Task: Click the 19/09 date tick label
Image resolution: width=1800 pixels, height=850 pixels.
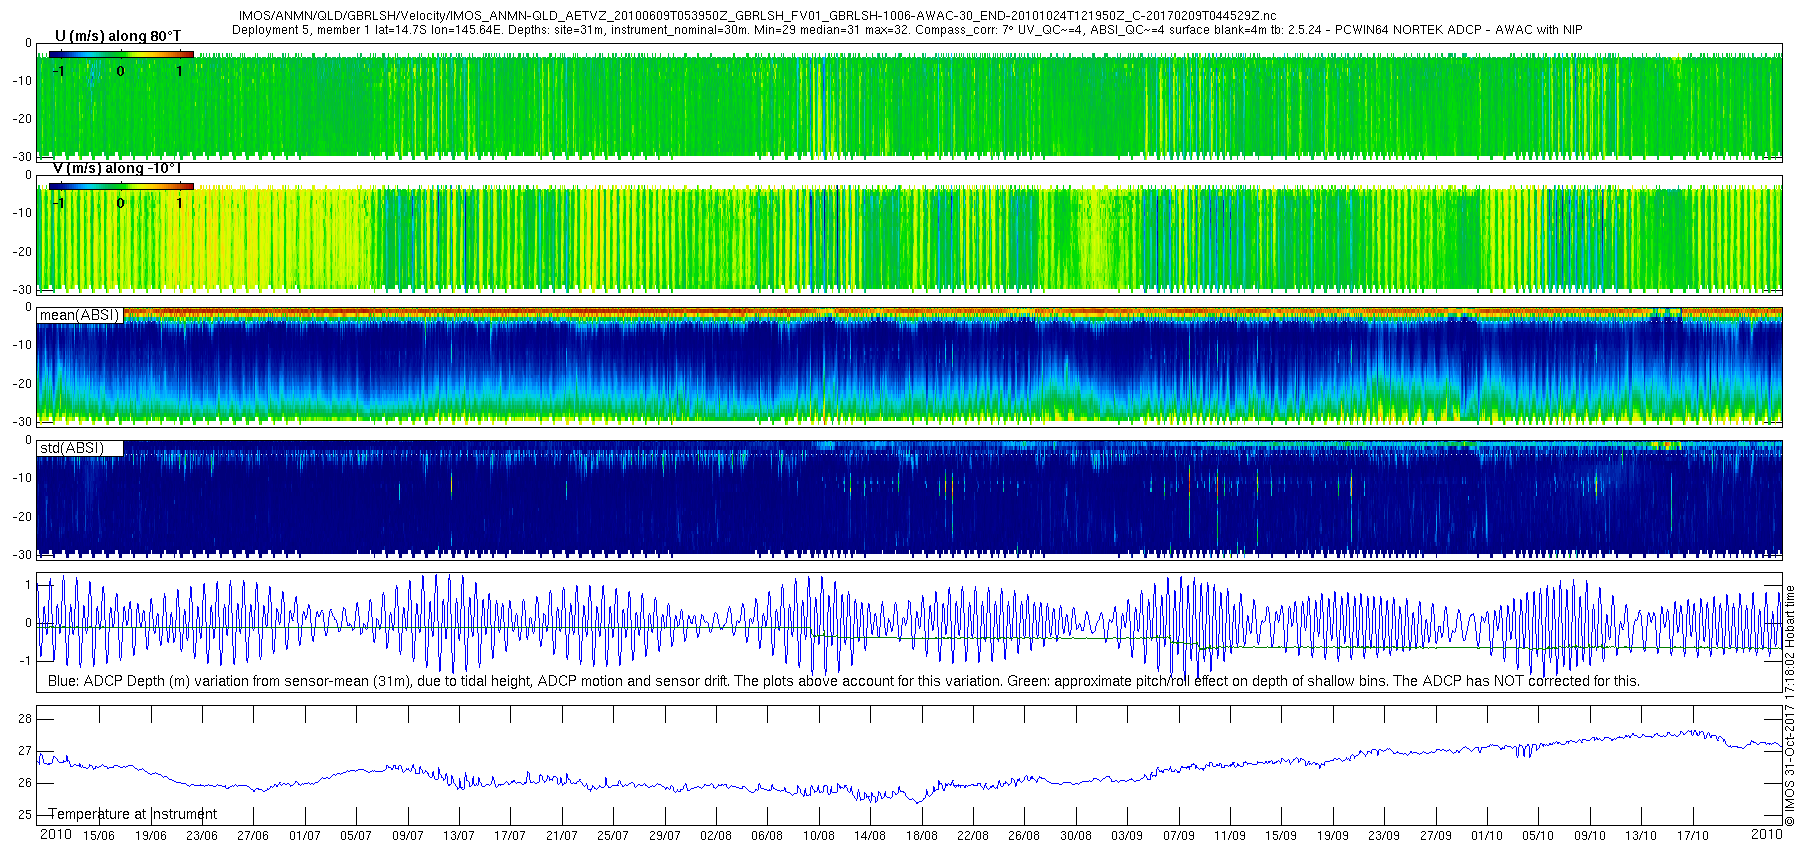Action: [1333, 836]
